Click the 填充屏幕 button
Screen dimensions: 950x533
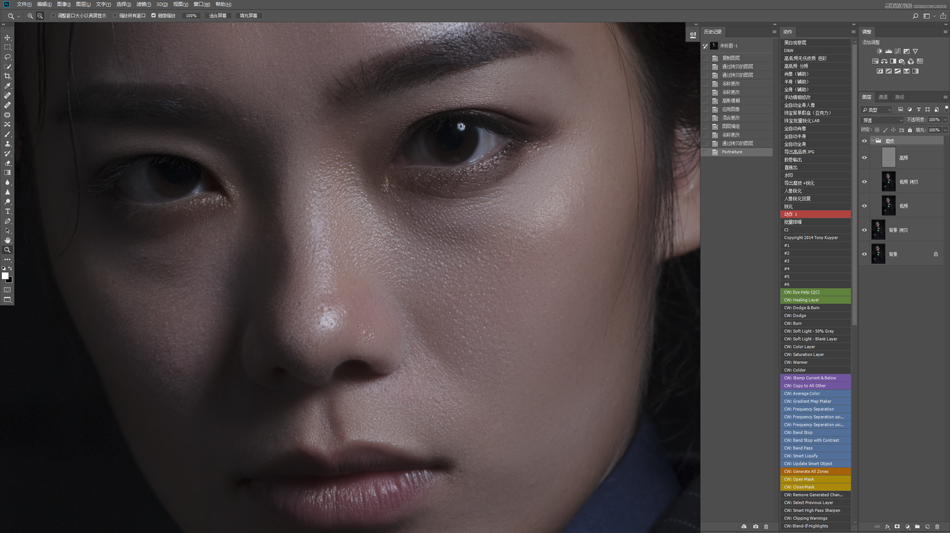[248, 16]
